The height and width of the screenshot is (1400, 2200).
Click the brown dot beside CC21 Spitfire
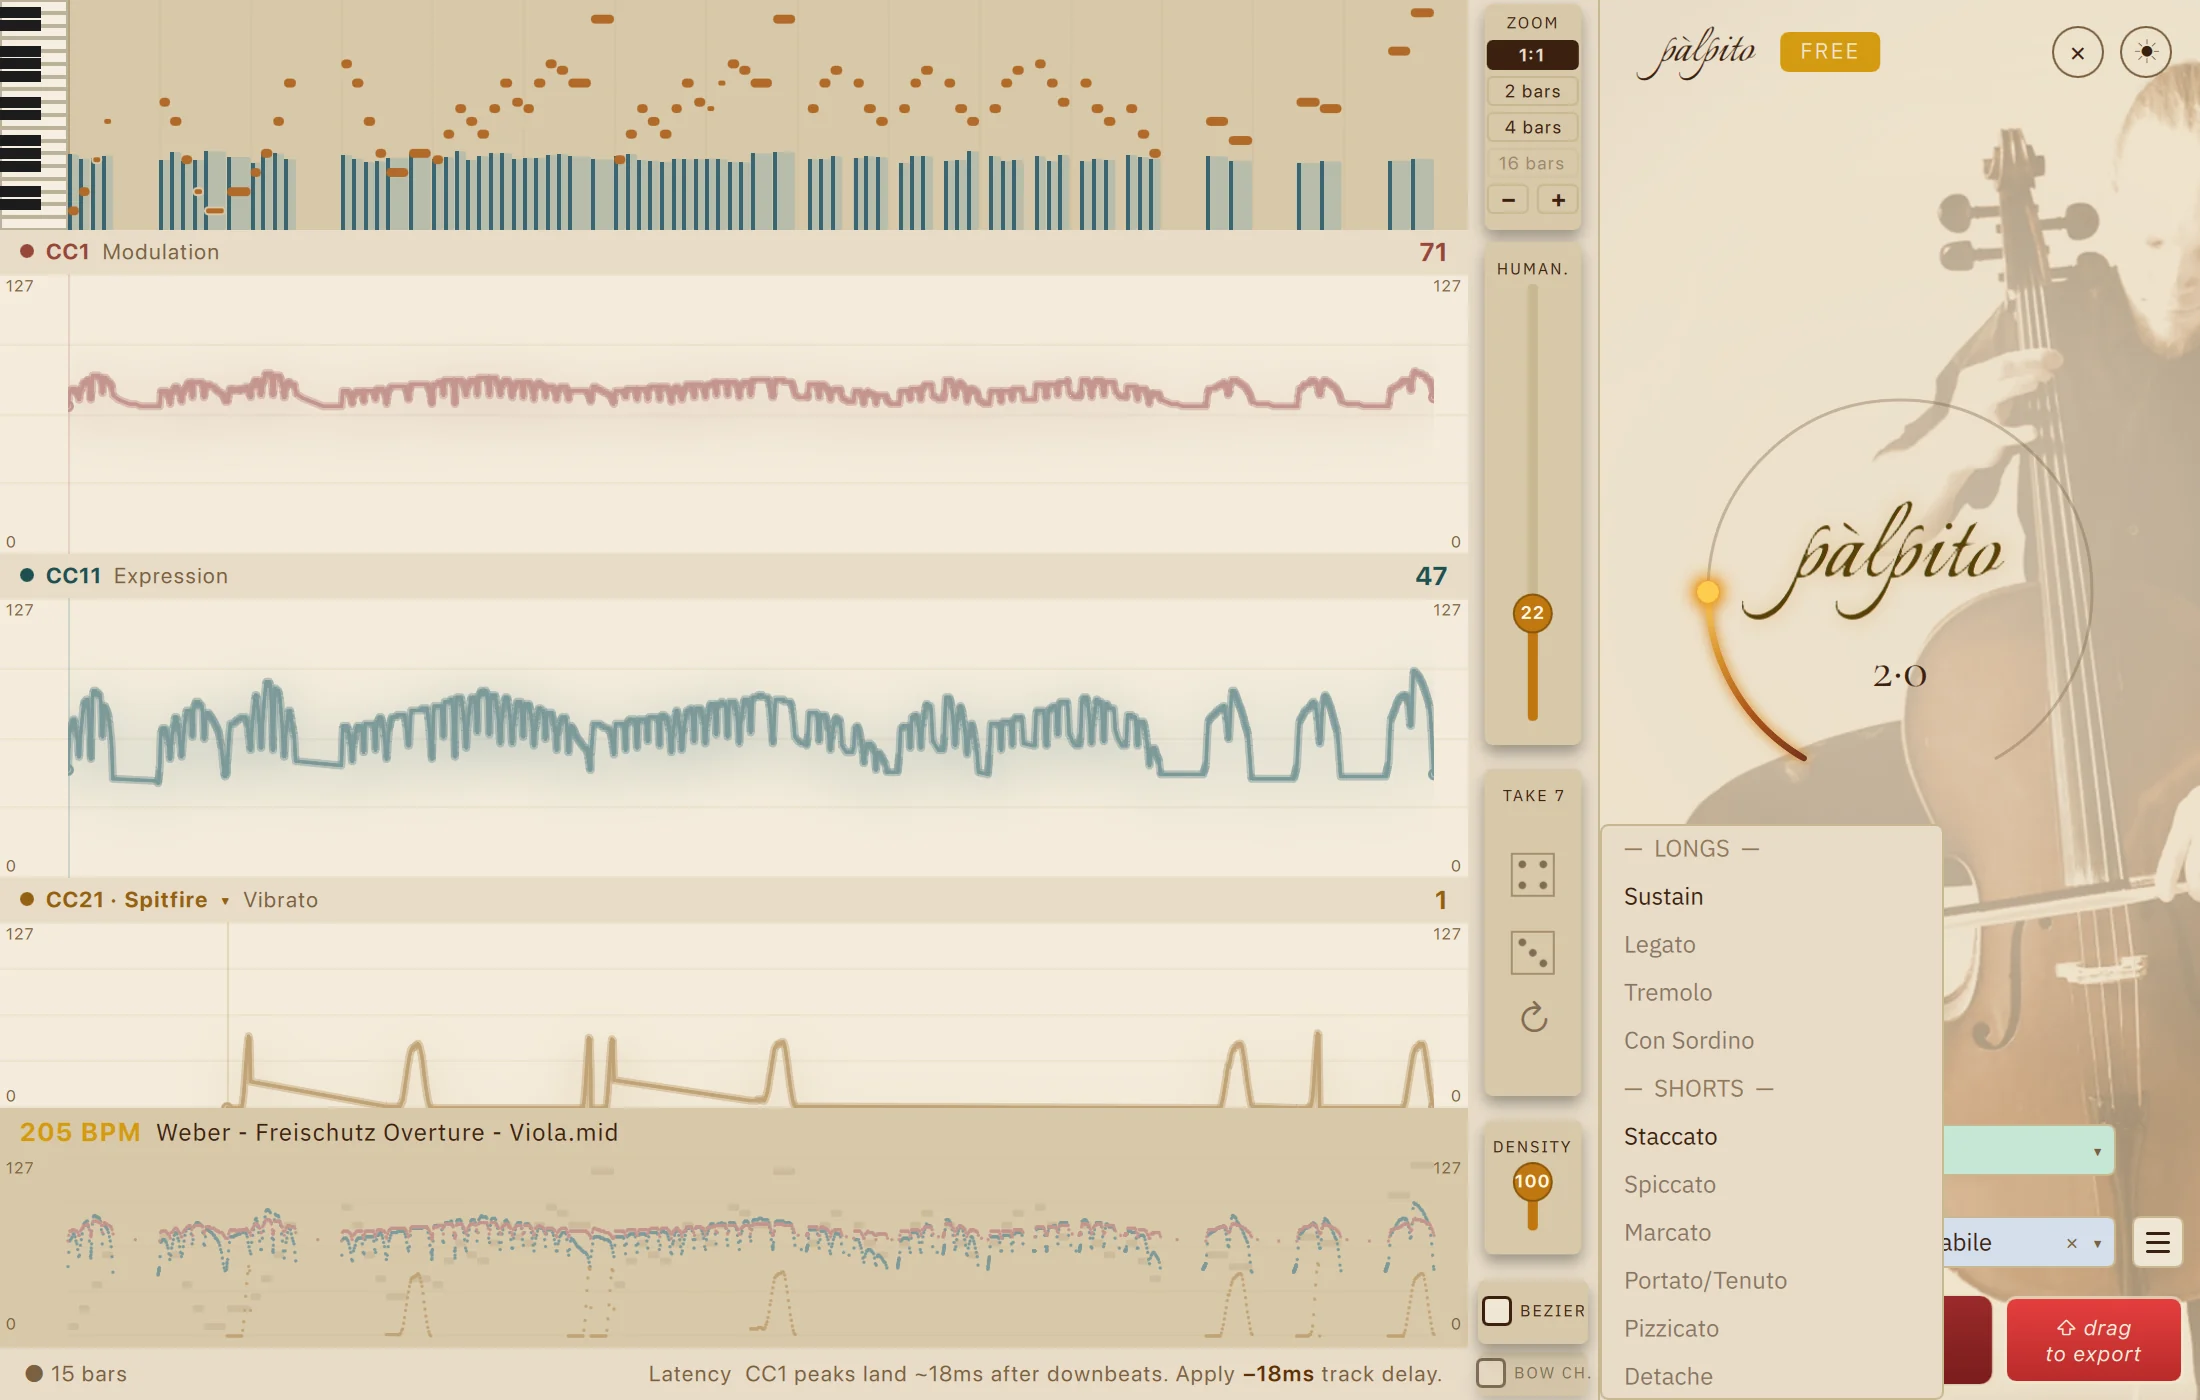27,900
